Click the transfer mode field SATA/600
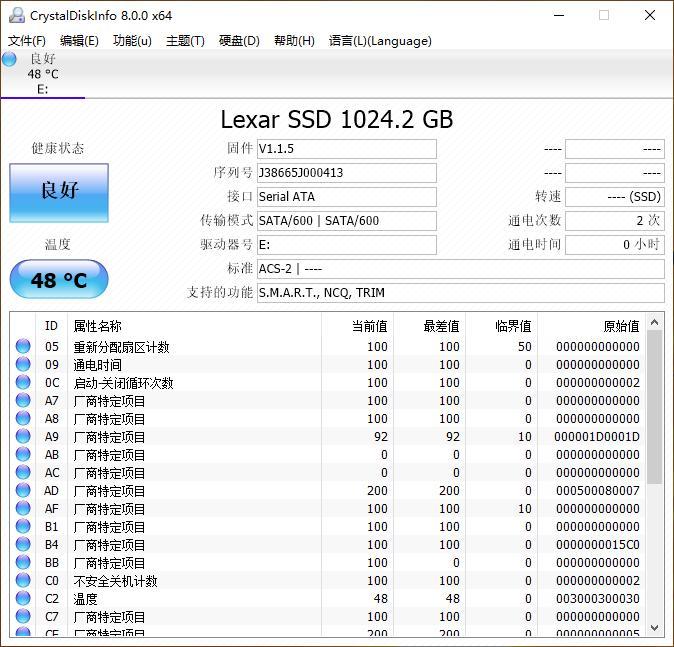 point(346,221)
